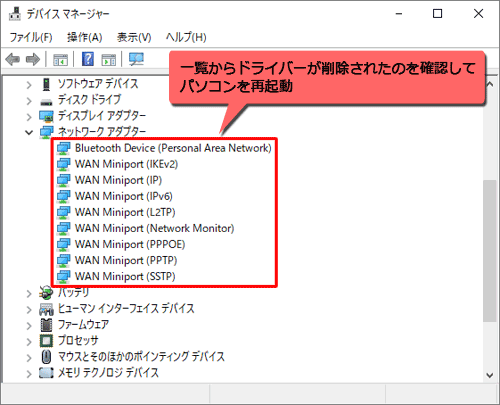Expand the ディスク ドライブ node
Image resolution: width=500 pixels, height=405 pixels.
29,101
